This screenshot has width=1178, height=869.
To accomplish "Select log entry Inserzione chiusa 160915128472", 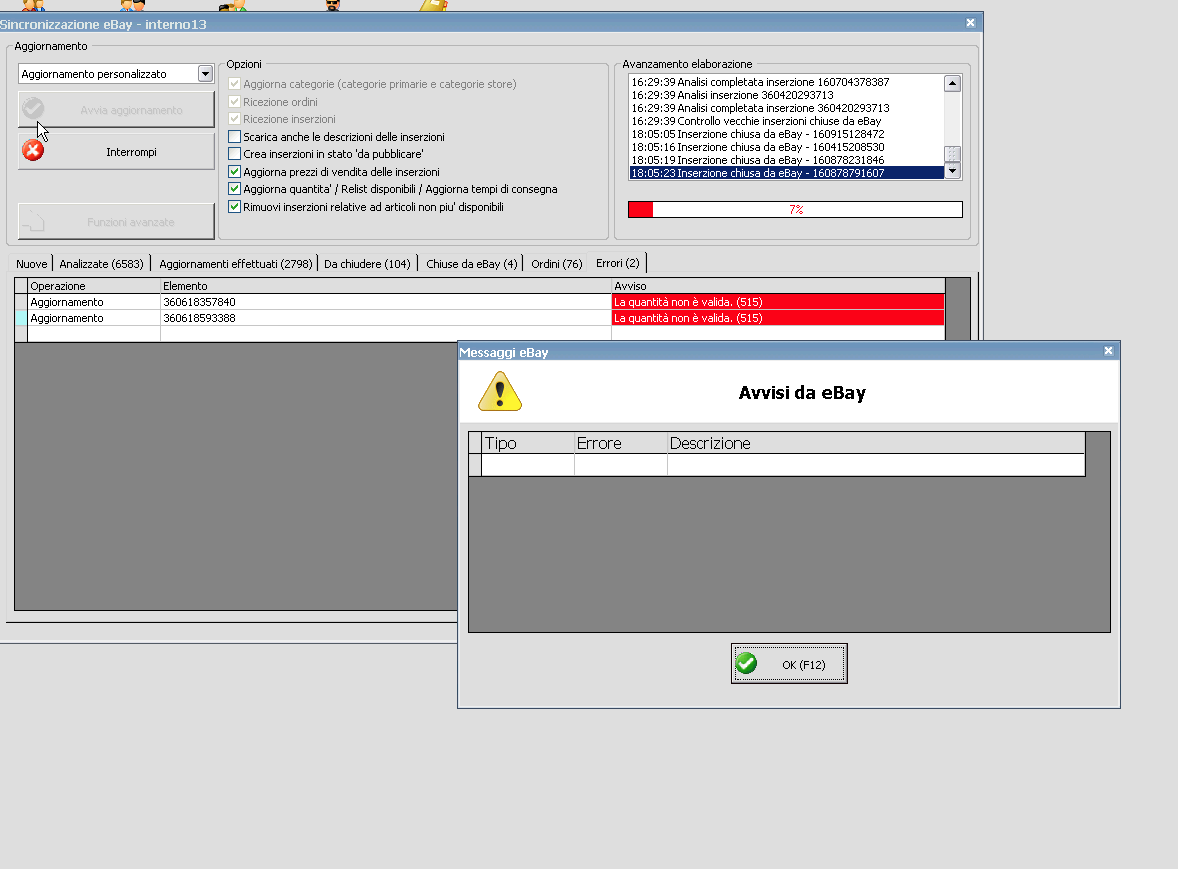I will [x=787, y=134].
